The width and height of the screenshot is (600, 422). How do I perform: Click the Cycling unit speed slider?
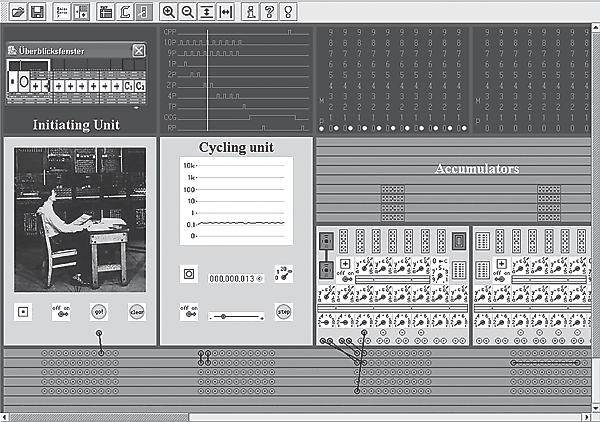[236, 315]
